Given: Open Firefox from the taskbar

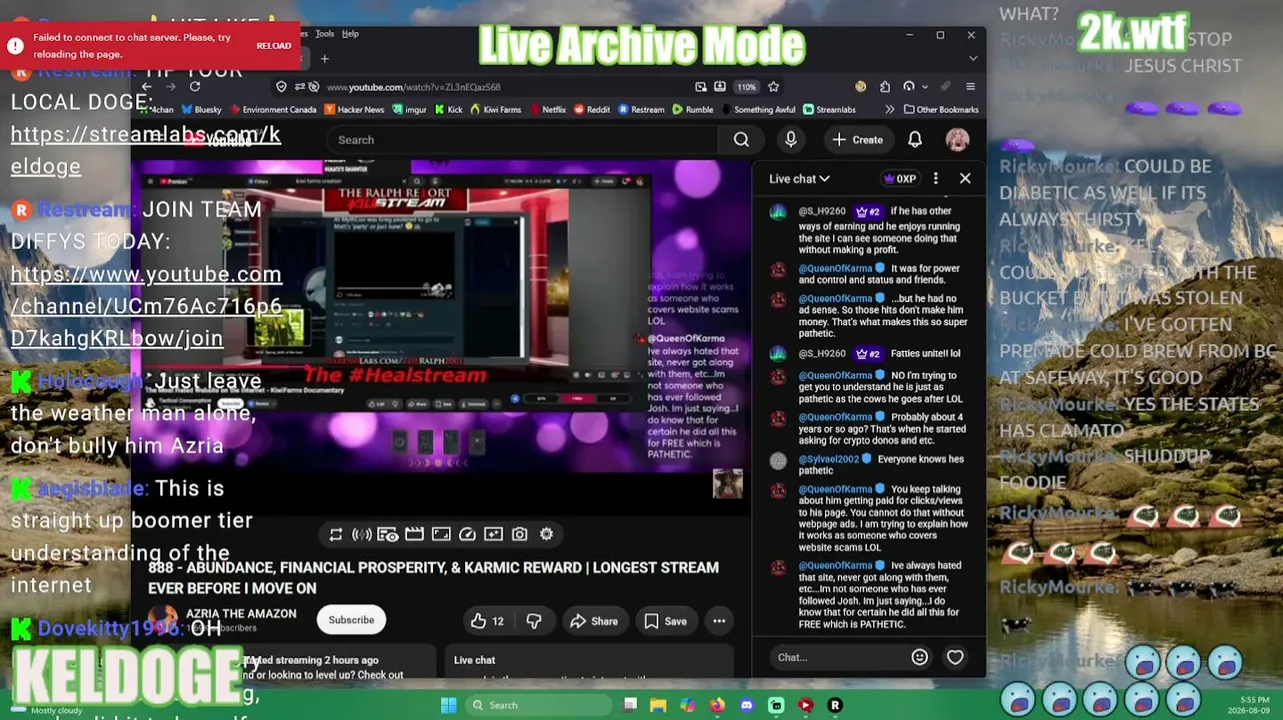Looking at the screenshot, I should (717, 705).
